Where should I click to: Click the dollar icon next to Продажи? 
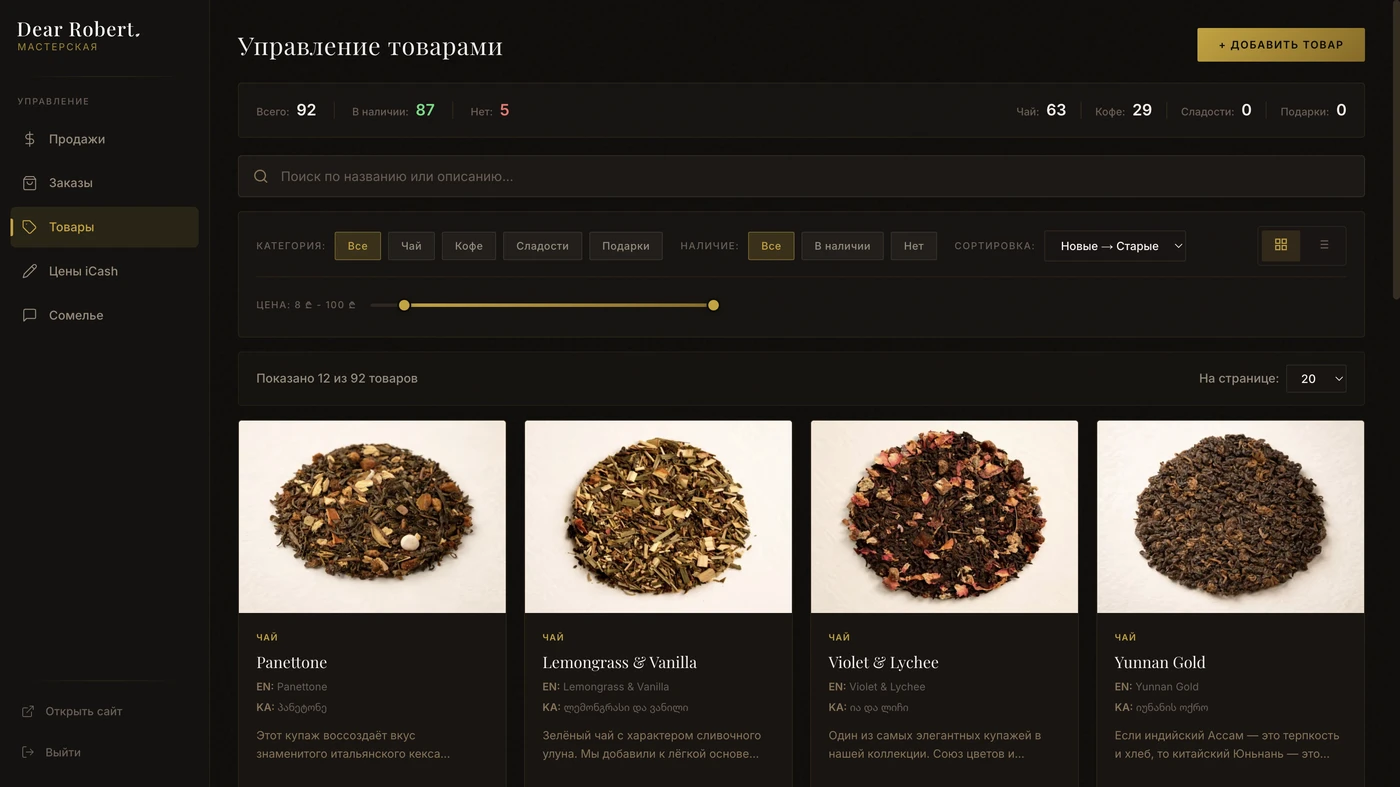[x=30, y=139]
